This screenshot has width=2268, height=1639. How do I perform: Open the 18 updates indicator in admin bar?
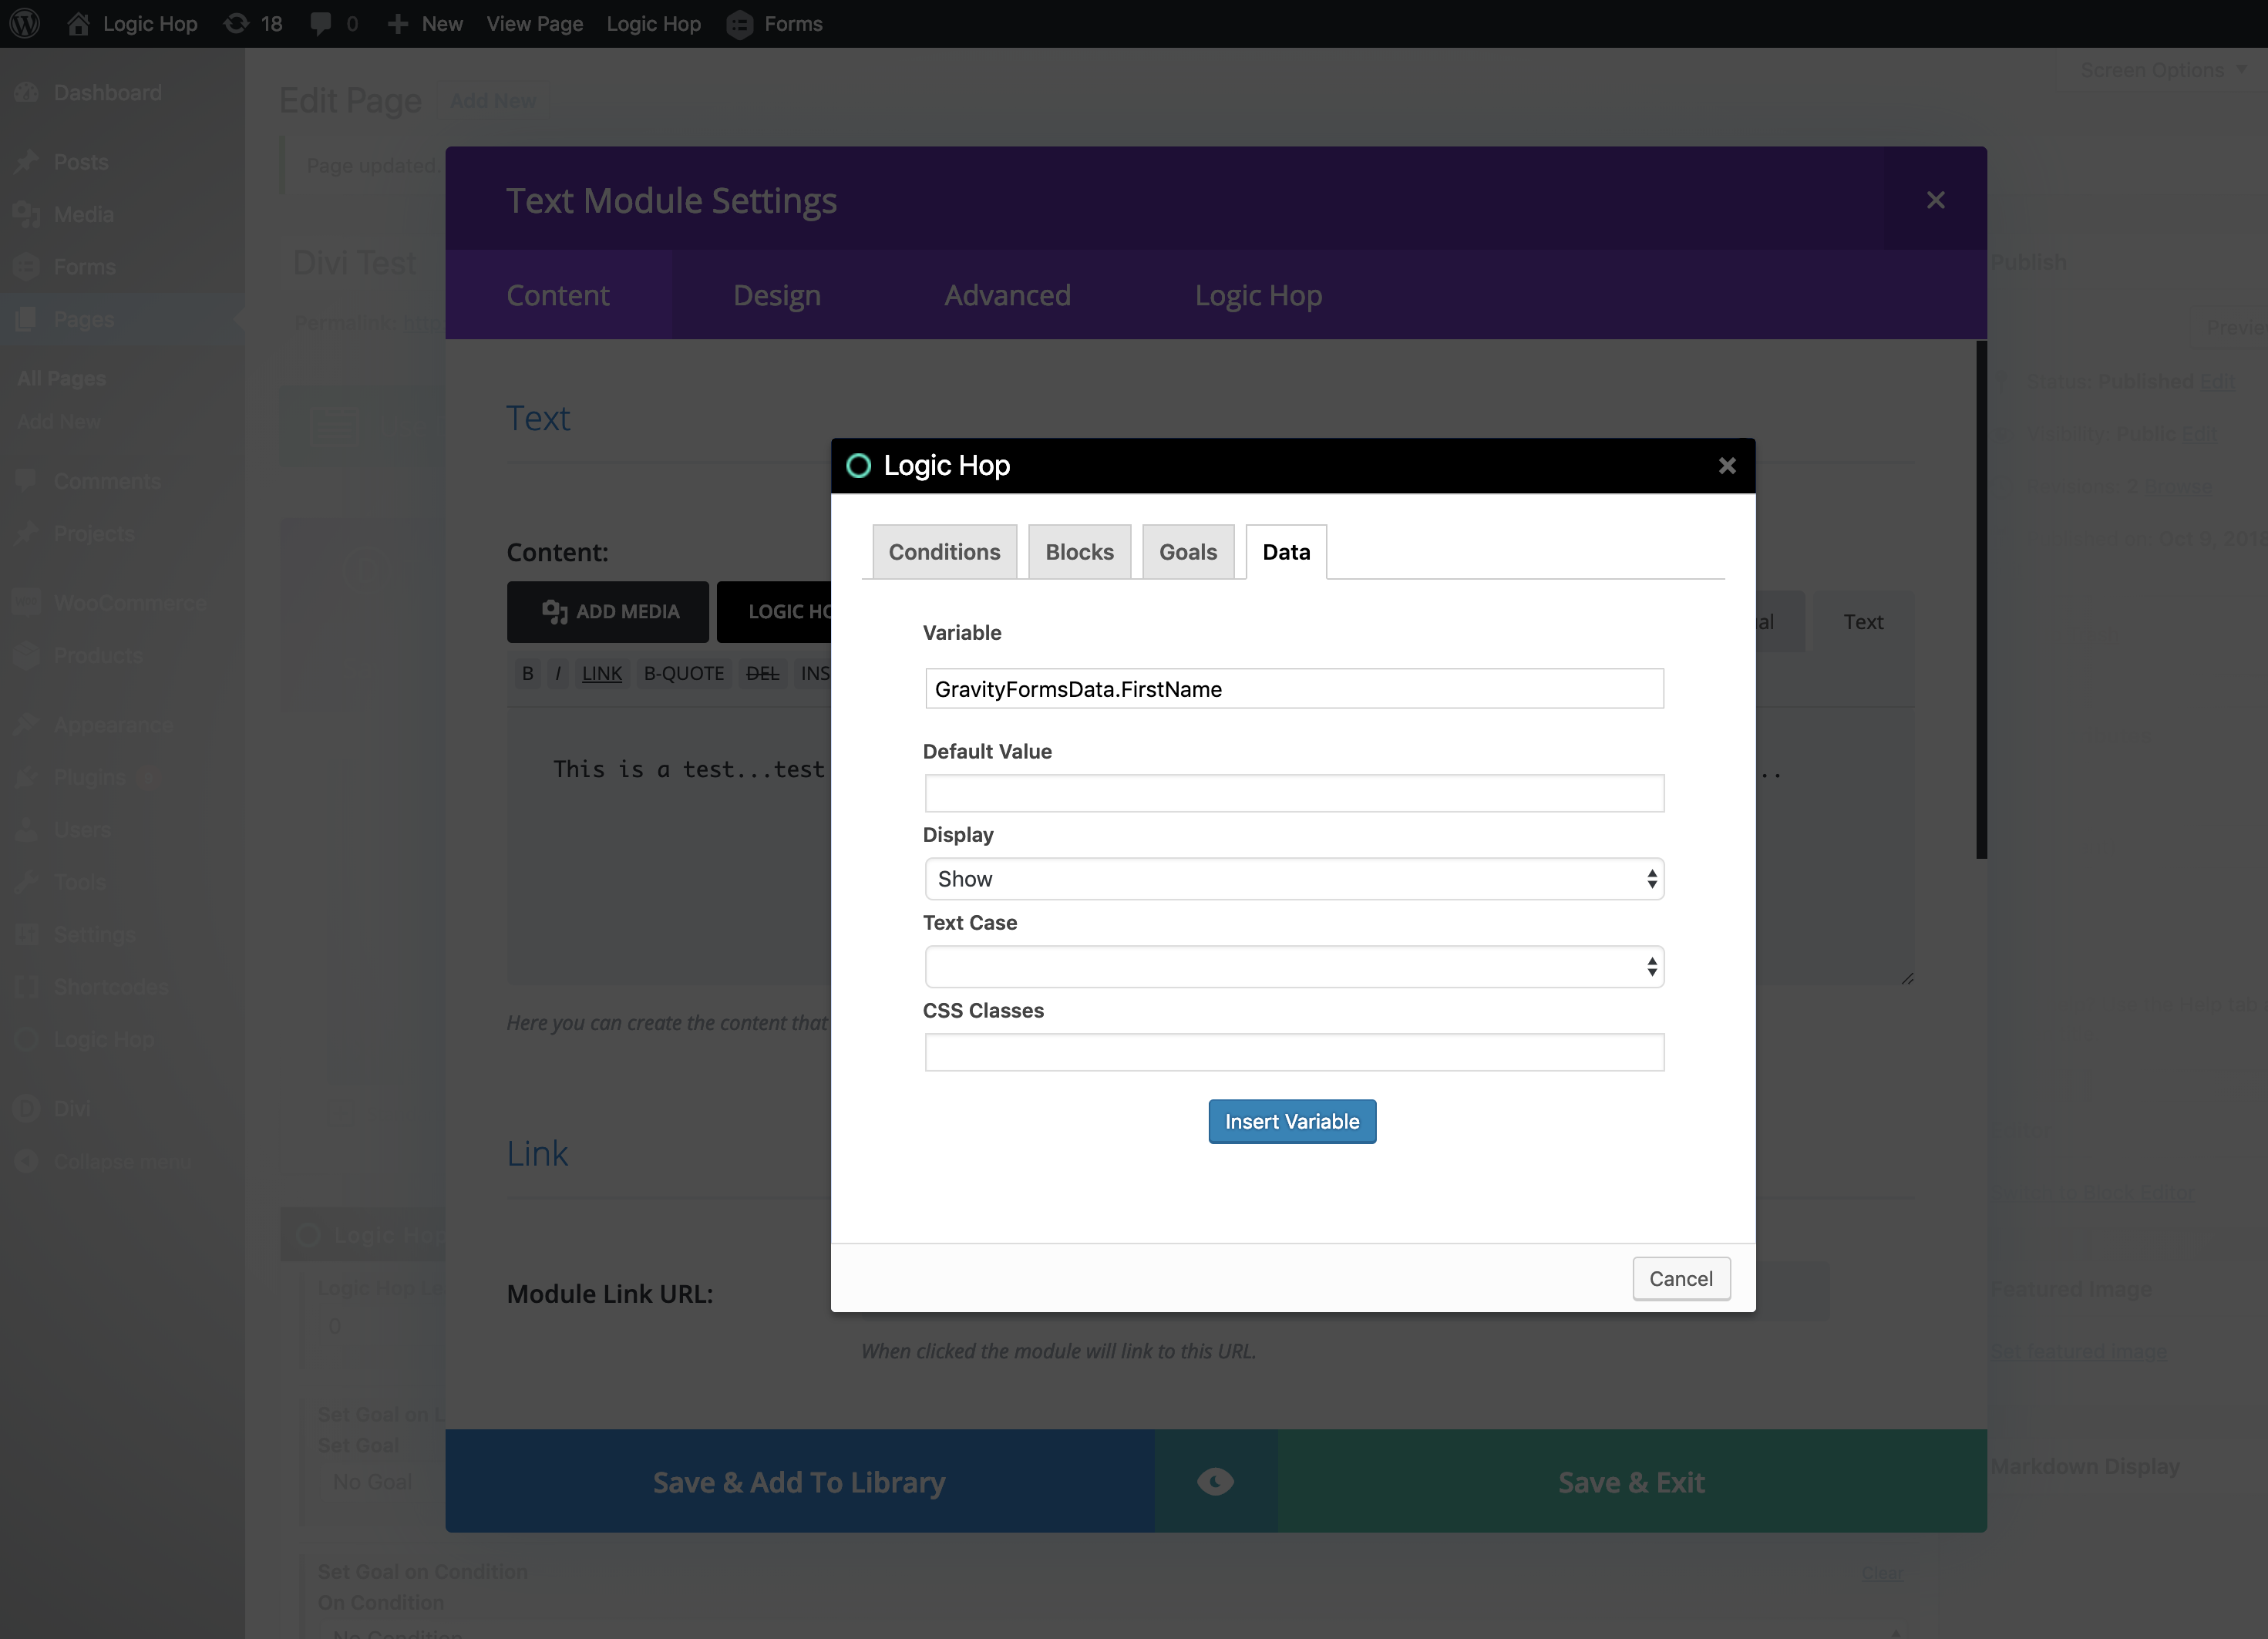point(253,23)
